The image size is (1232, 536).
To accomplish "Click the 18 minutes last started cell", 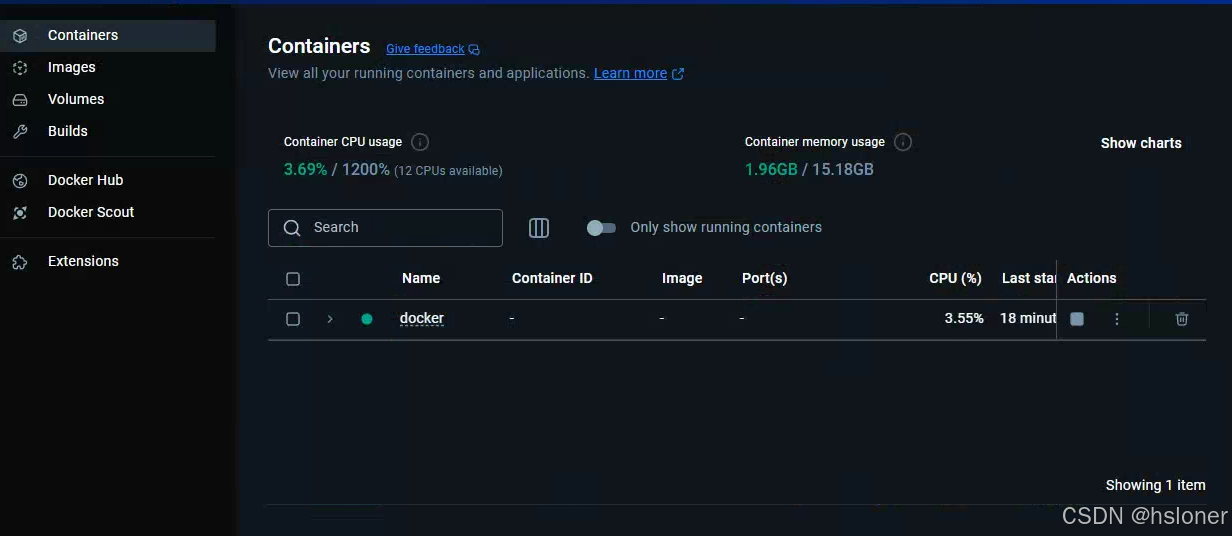I will point(1028,318).
